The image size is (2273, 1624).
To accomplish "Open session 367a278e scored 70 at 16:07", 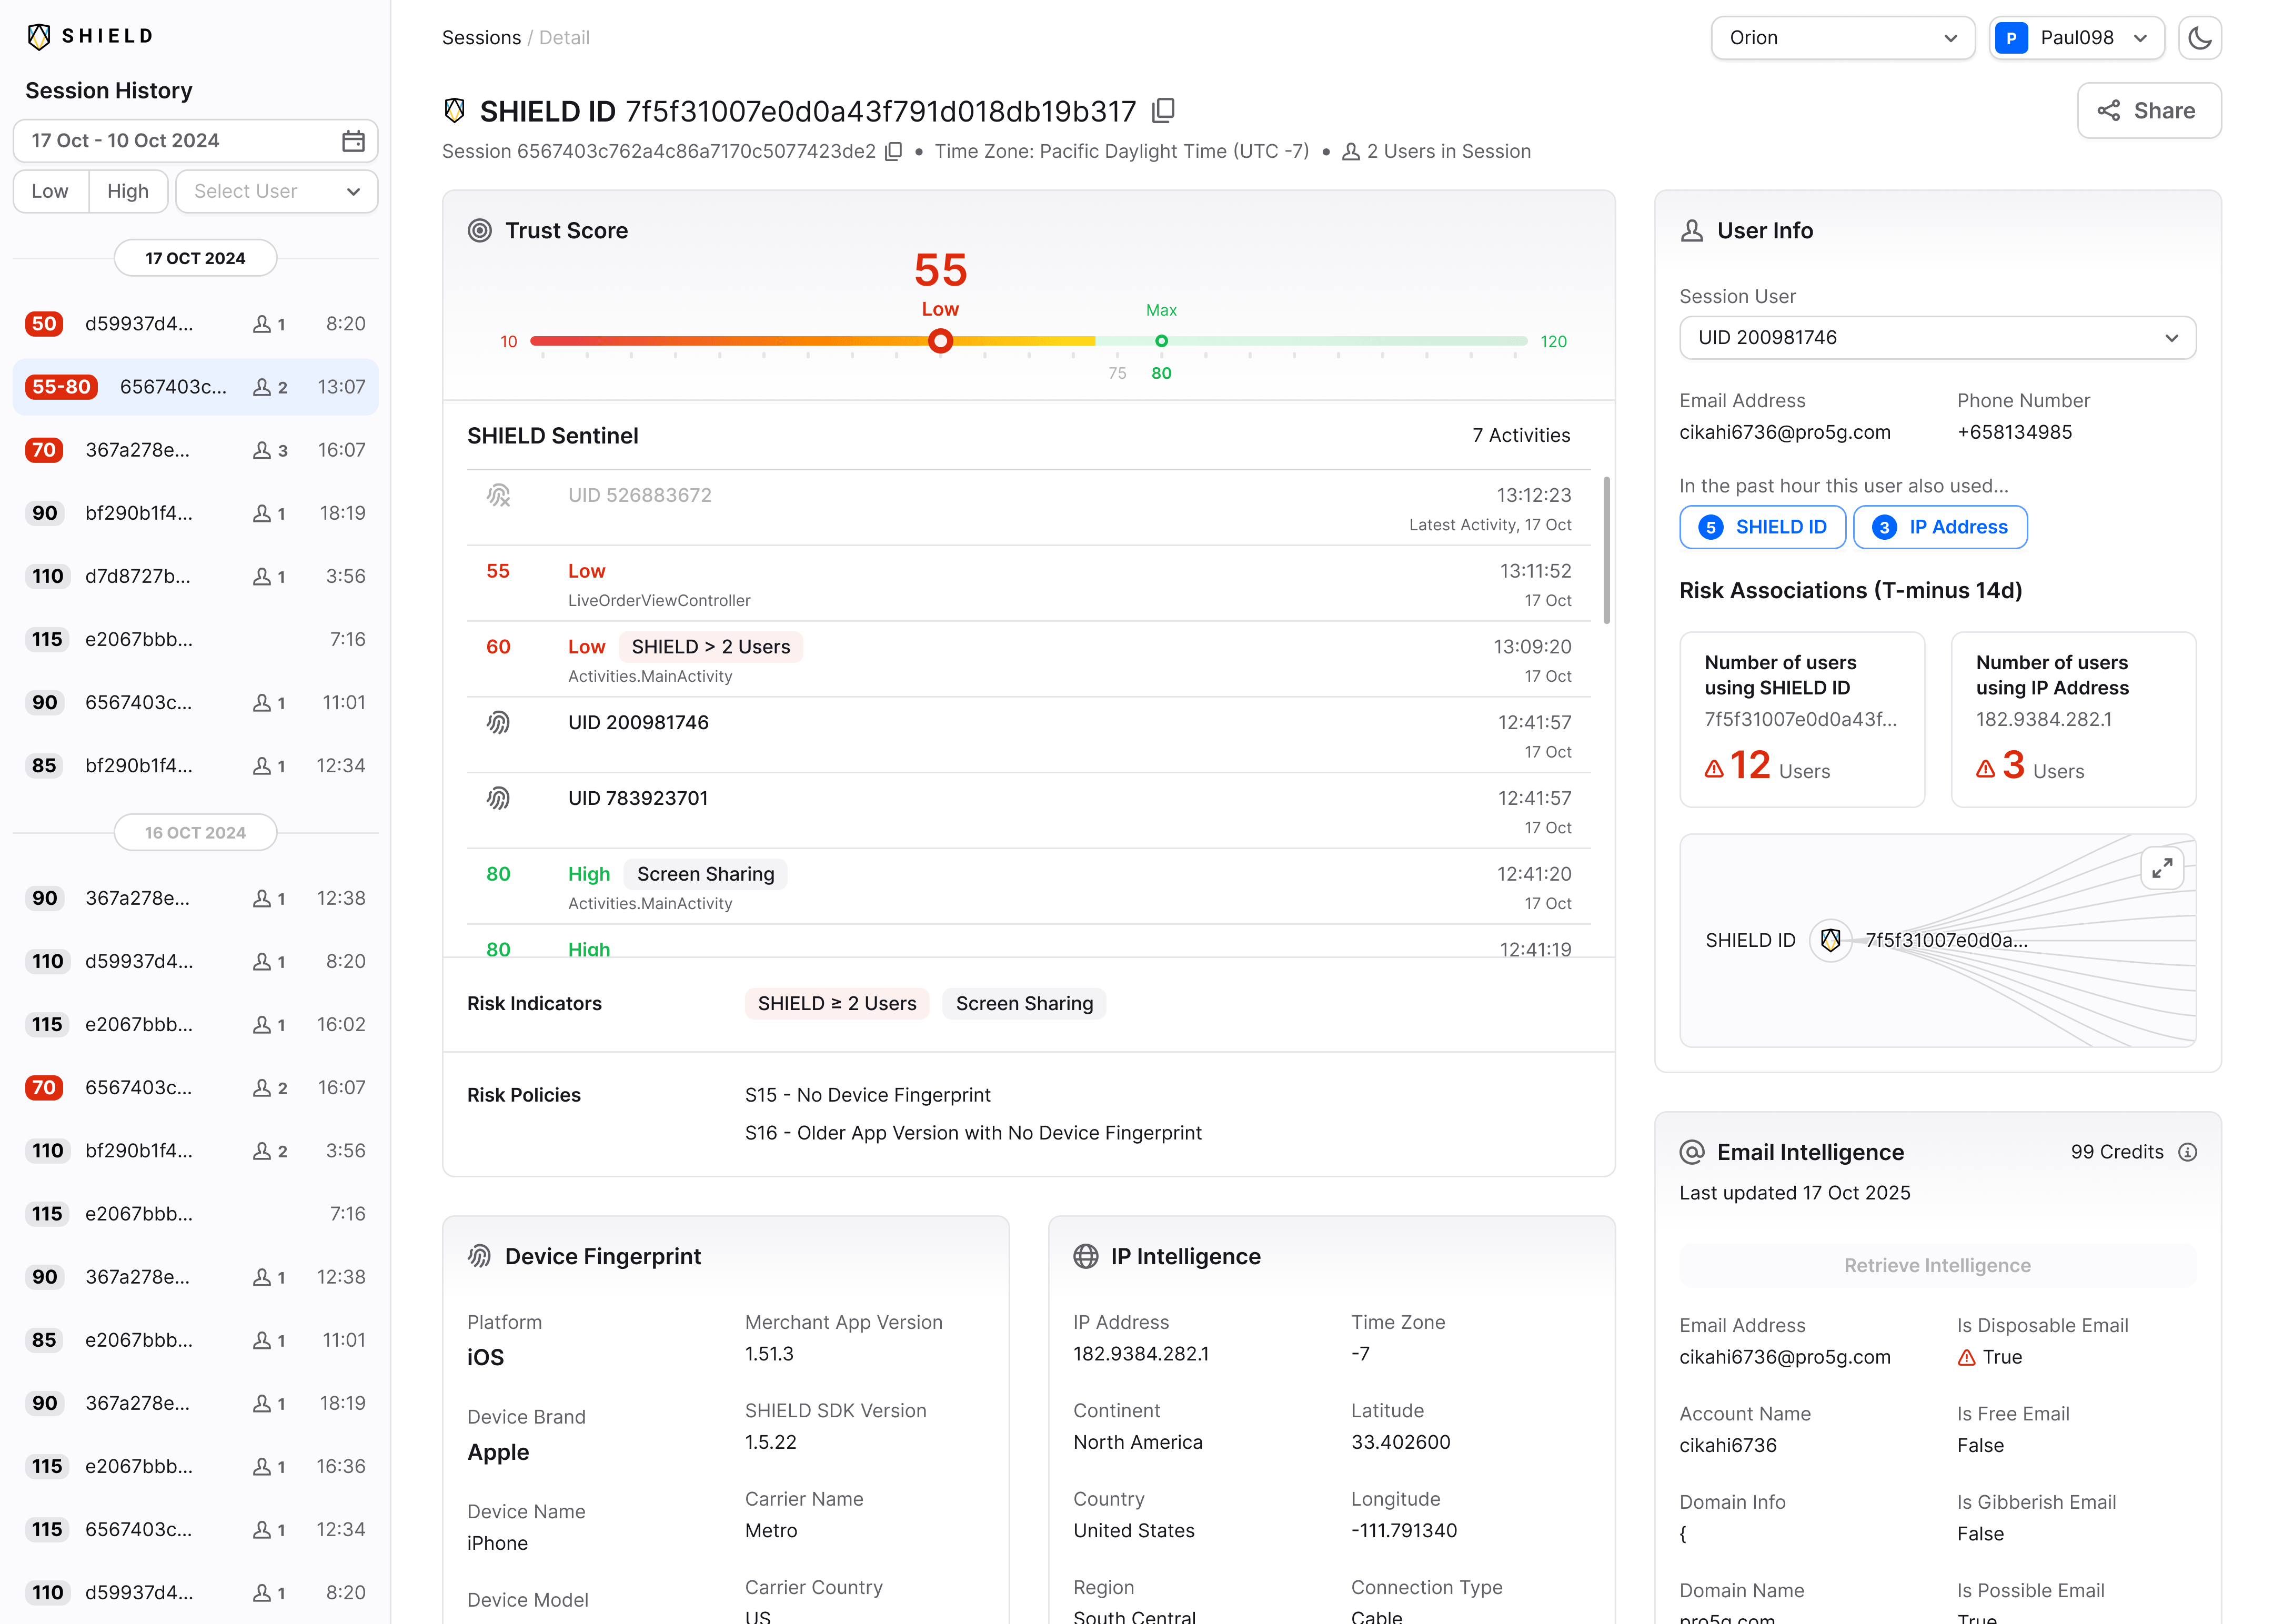I will pyautogui.click(x=195, y=450).
